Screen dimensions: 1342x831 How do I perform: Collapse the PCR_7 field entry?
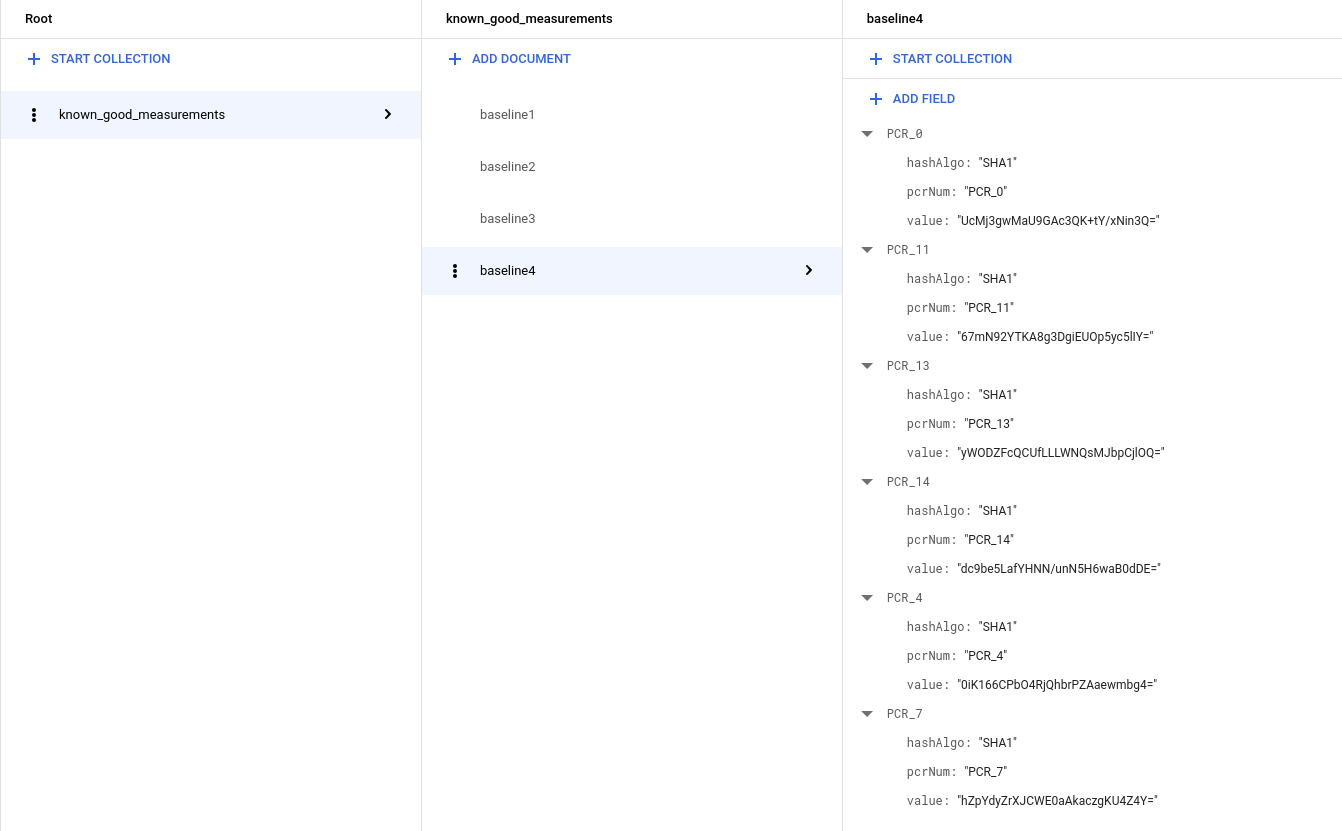tap(866, 714)
